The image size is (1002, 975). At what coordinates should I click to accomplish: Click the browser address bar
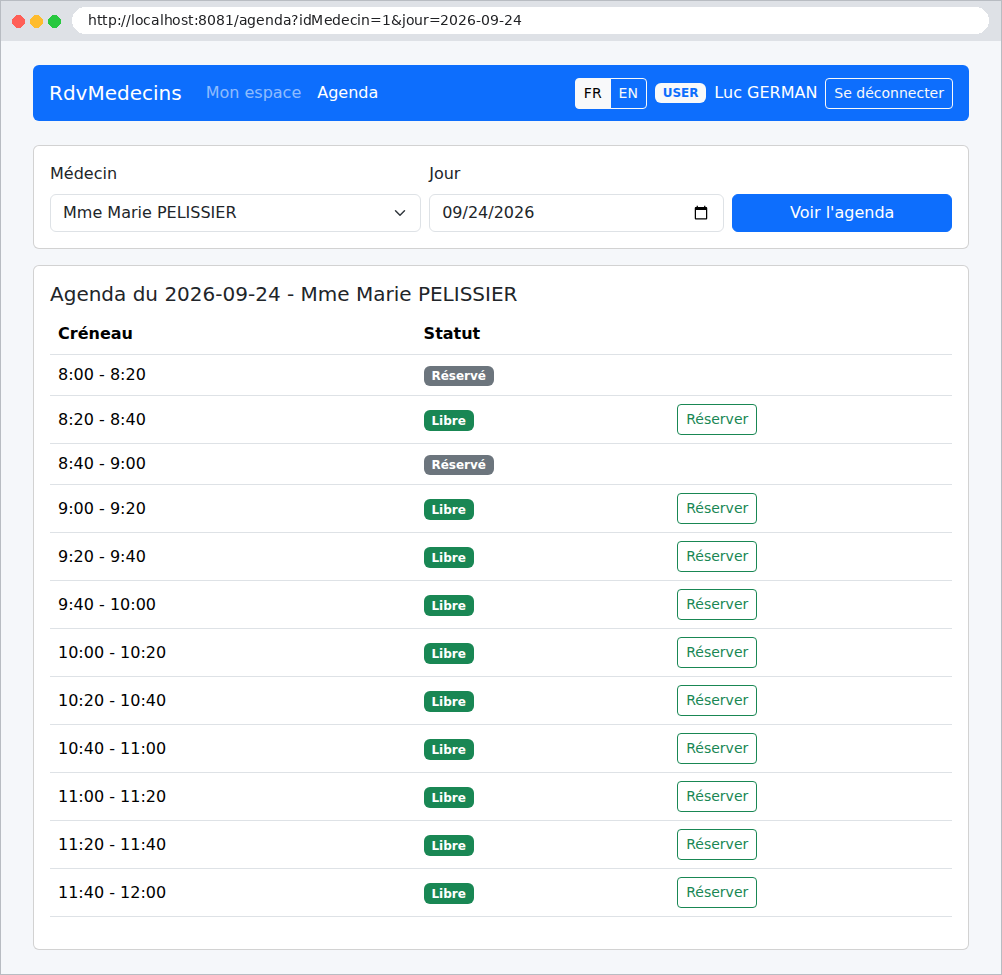[530, 20]
